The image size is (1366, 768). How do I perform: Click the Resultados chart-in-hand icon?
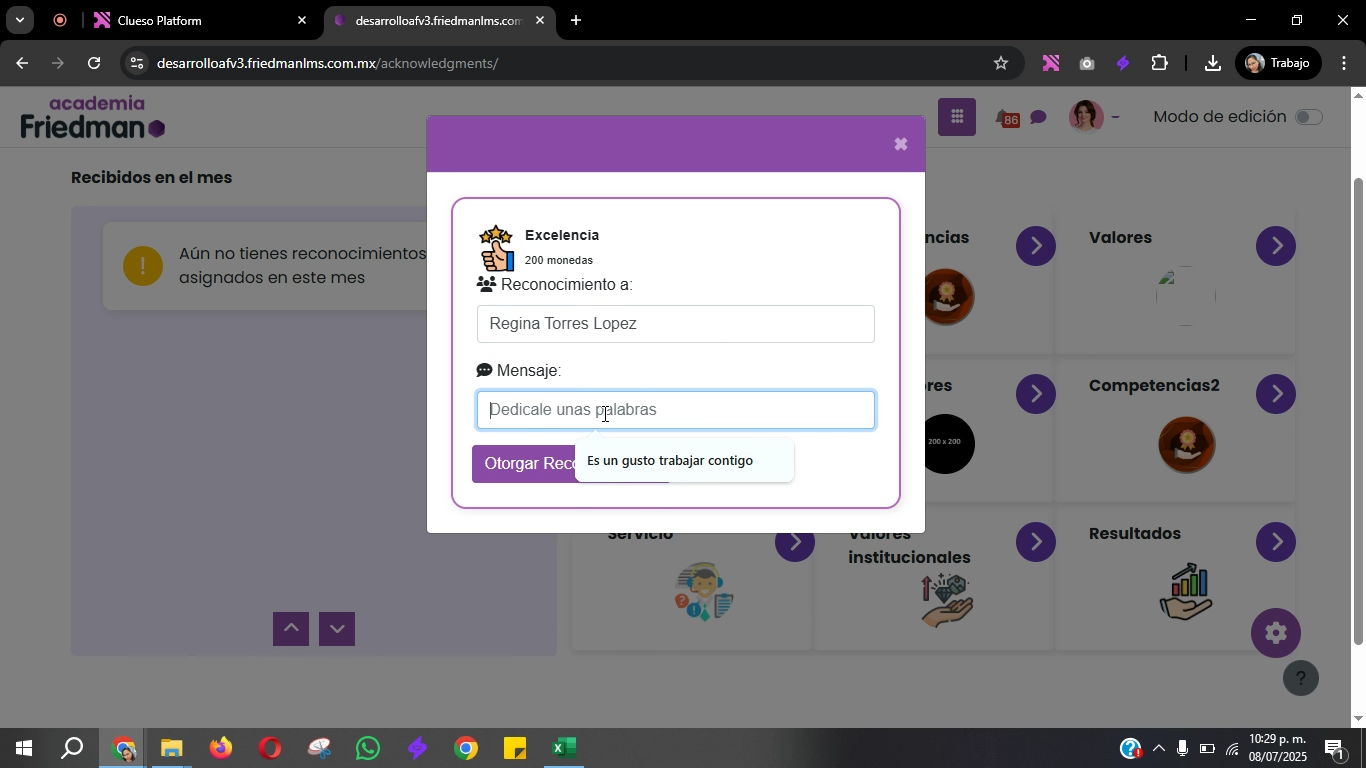point(1186,592)
